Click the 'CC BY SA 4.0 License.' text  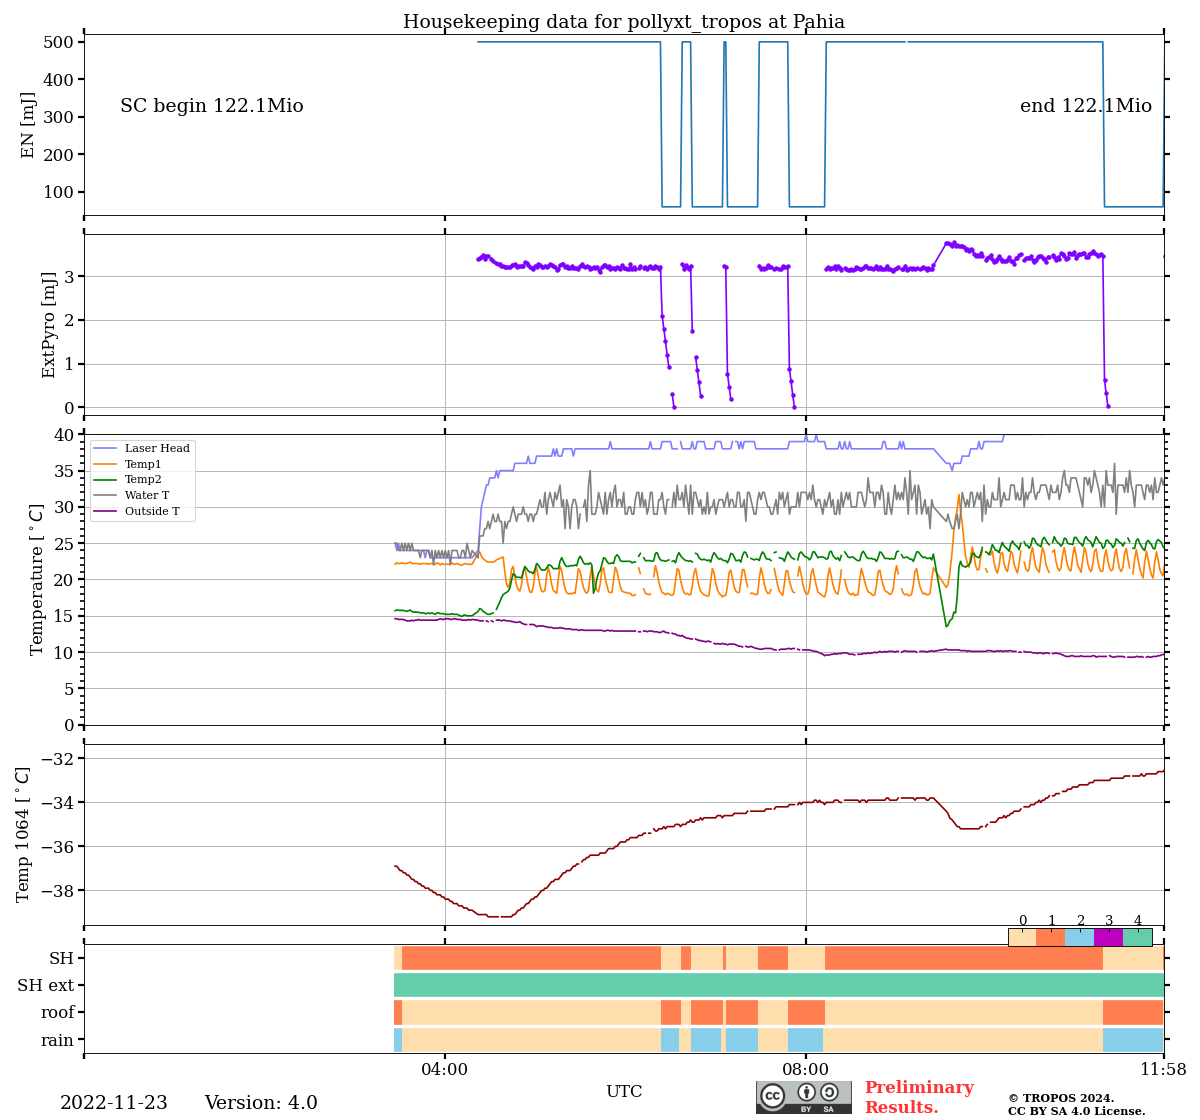tap(1077, 1111)
